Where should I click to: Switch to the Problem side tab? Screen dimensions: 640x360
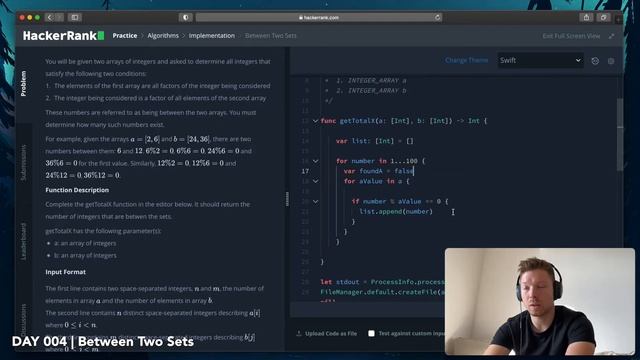click(x=24, y=84)
